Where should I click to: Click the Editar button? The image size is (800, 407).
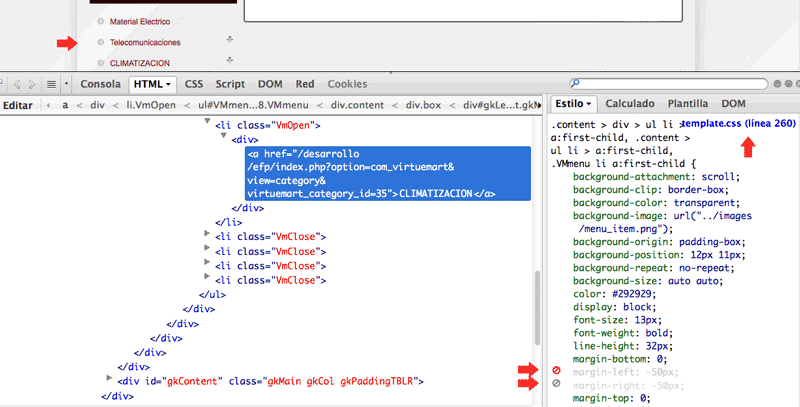coord(18,106)
